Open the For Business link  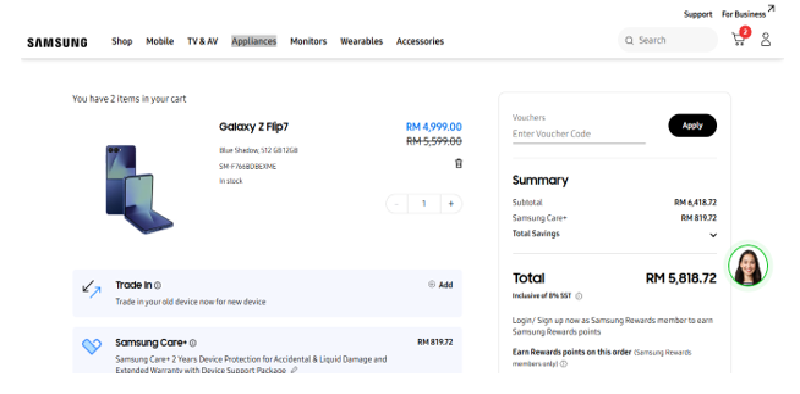(747, 13)
